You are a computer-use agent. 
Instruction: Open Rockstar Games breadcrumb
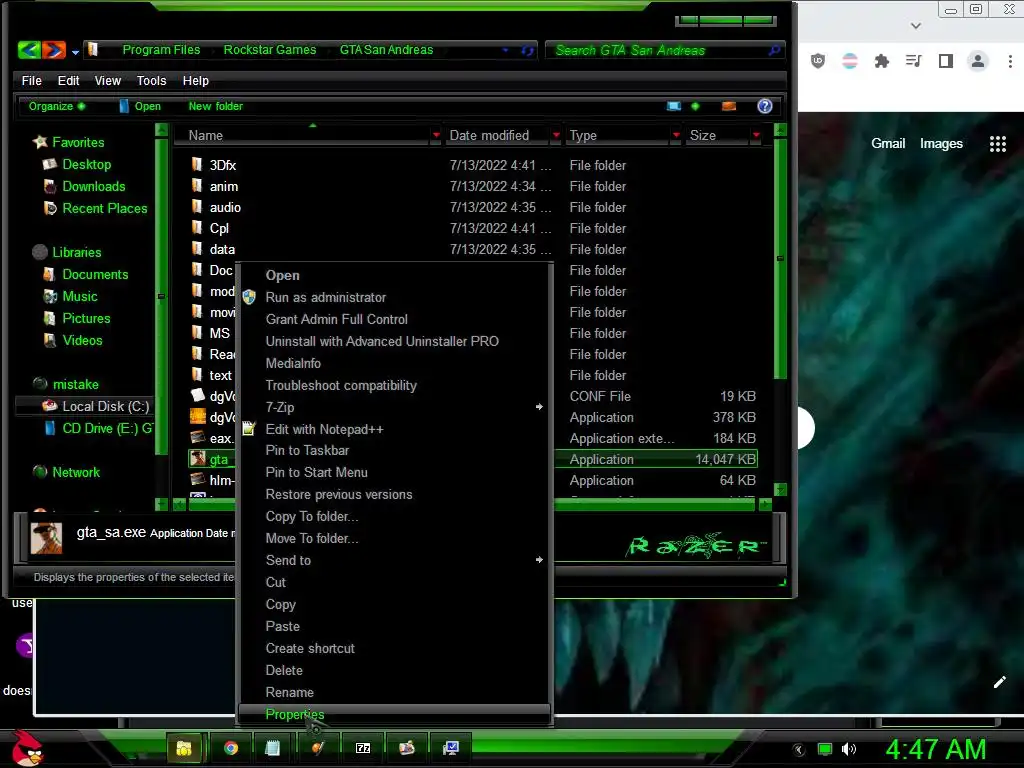[270, 50]
